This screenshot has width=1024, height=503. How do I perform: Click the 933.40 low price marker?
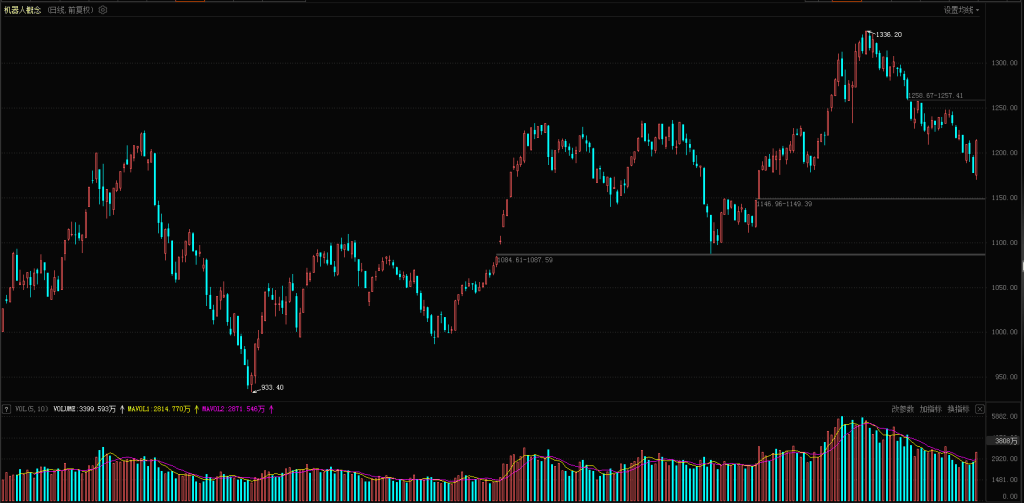pos(271,387)
